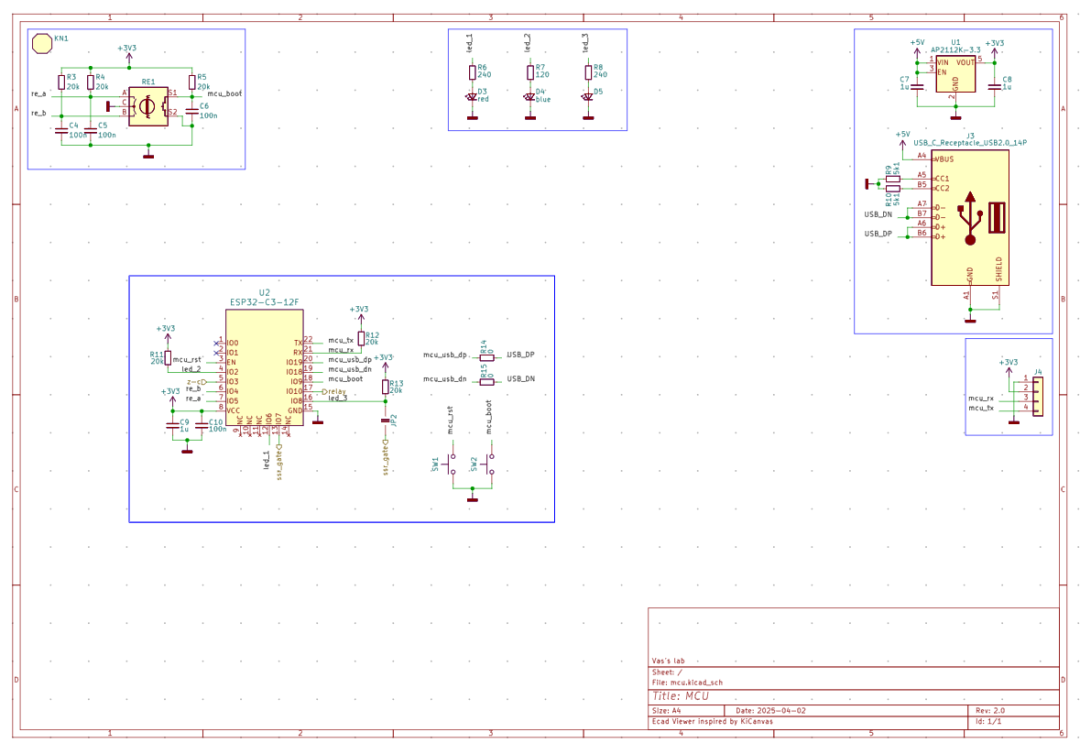Click the mcu_boot label near R5
The width and height of the screenshot is (1080, 754).
point(225,94)
